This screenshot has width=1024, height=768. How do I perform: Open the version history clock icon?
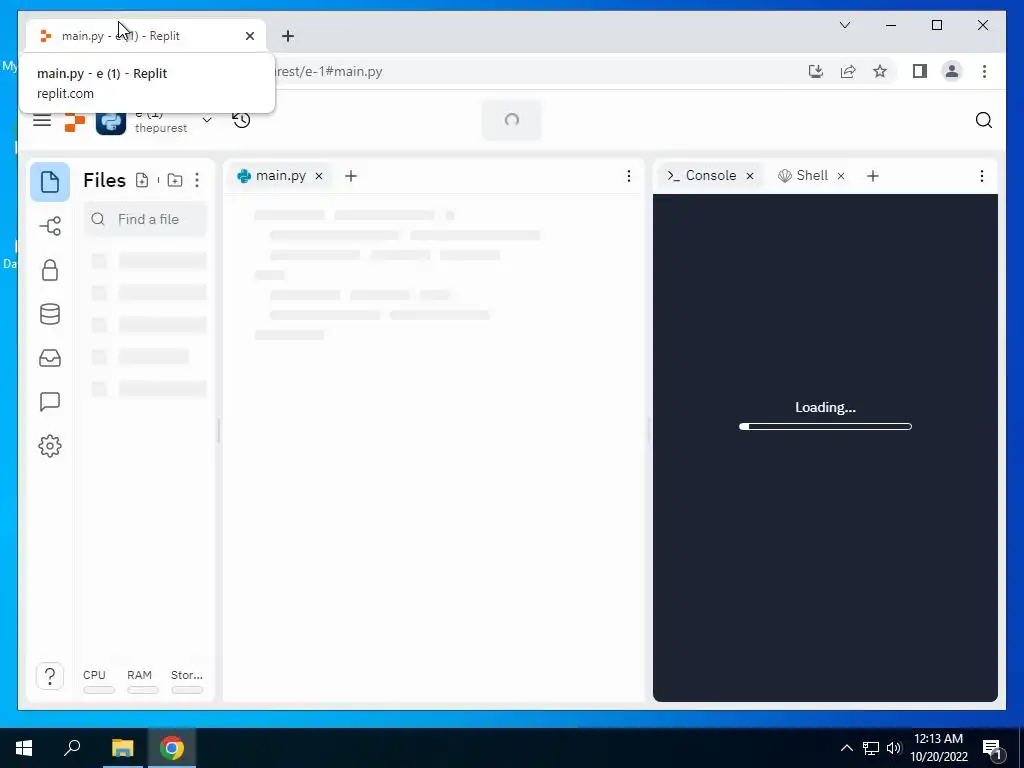(241, 120)
